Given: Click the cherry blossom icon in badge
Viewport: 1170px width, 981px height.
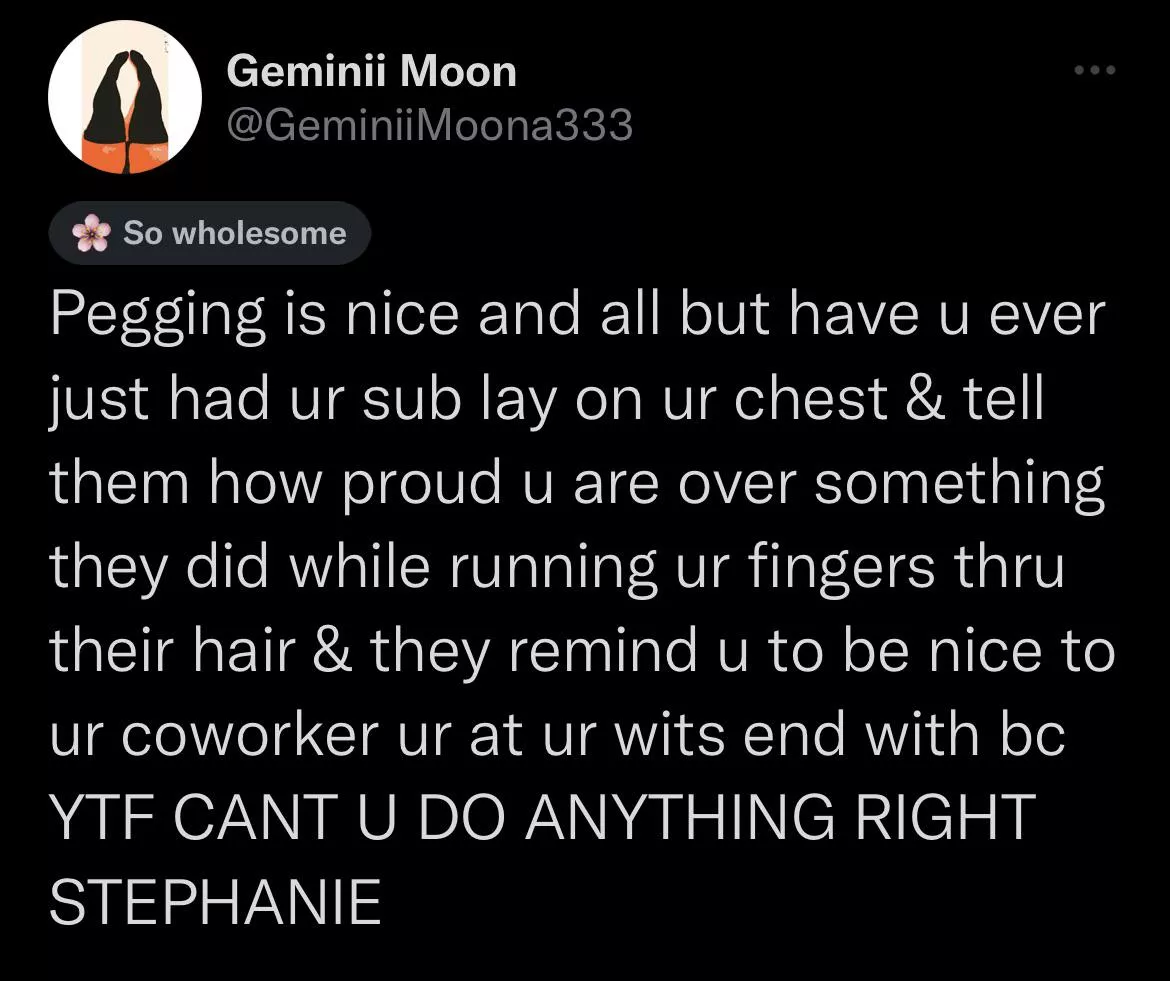Looking at the screenshot, I should pyautogui.click(x=92, y=233).
